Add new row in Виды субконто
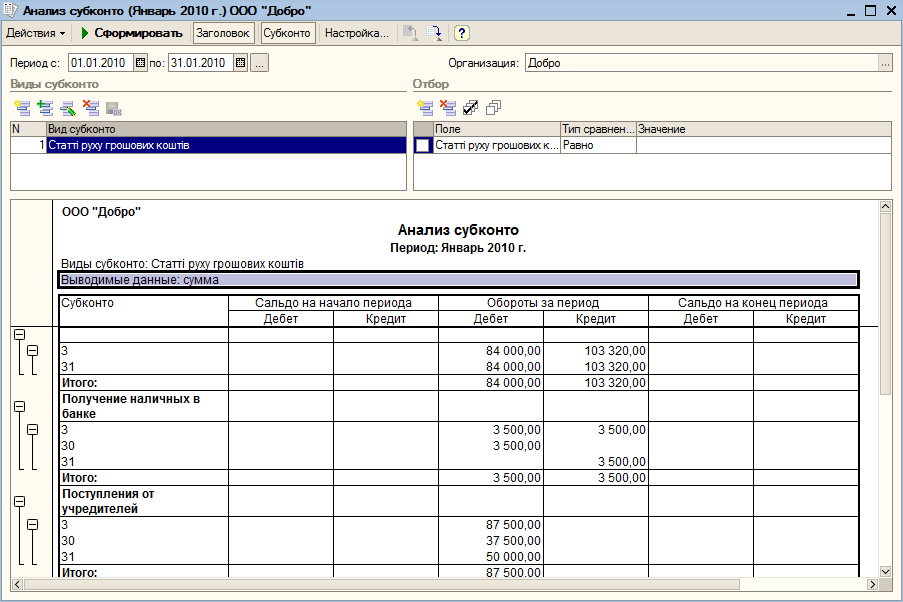Screen dimensions: 903x602 [x=22, y=107]
